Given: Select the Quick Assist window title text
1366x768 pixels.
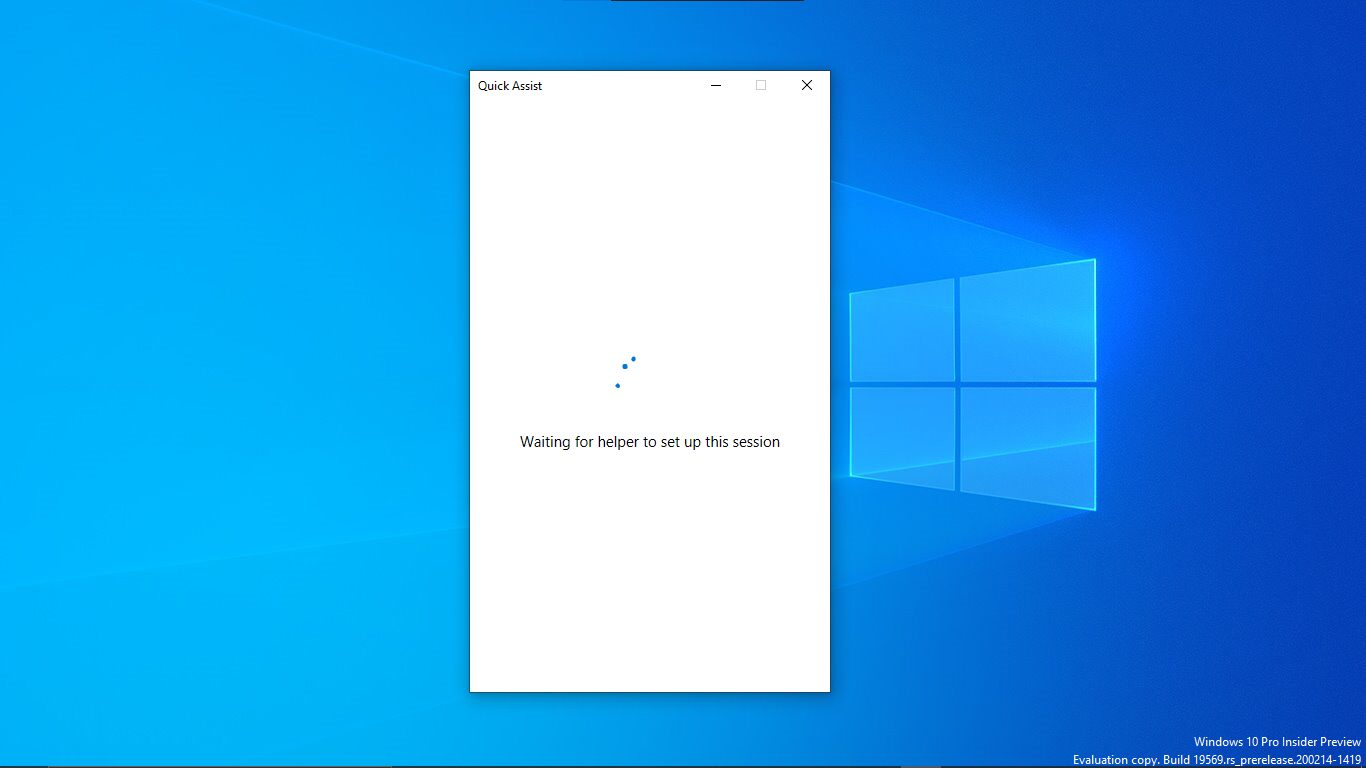Looking at the screenshot, I should 510,86.
